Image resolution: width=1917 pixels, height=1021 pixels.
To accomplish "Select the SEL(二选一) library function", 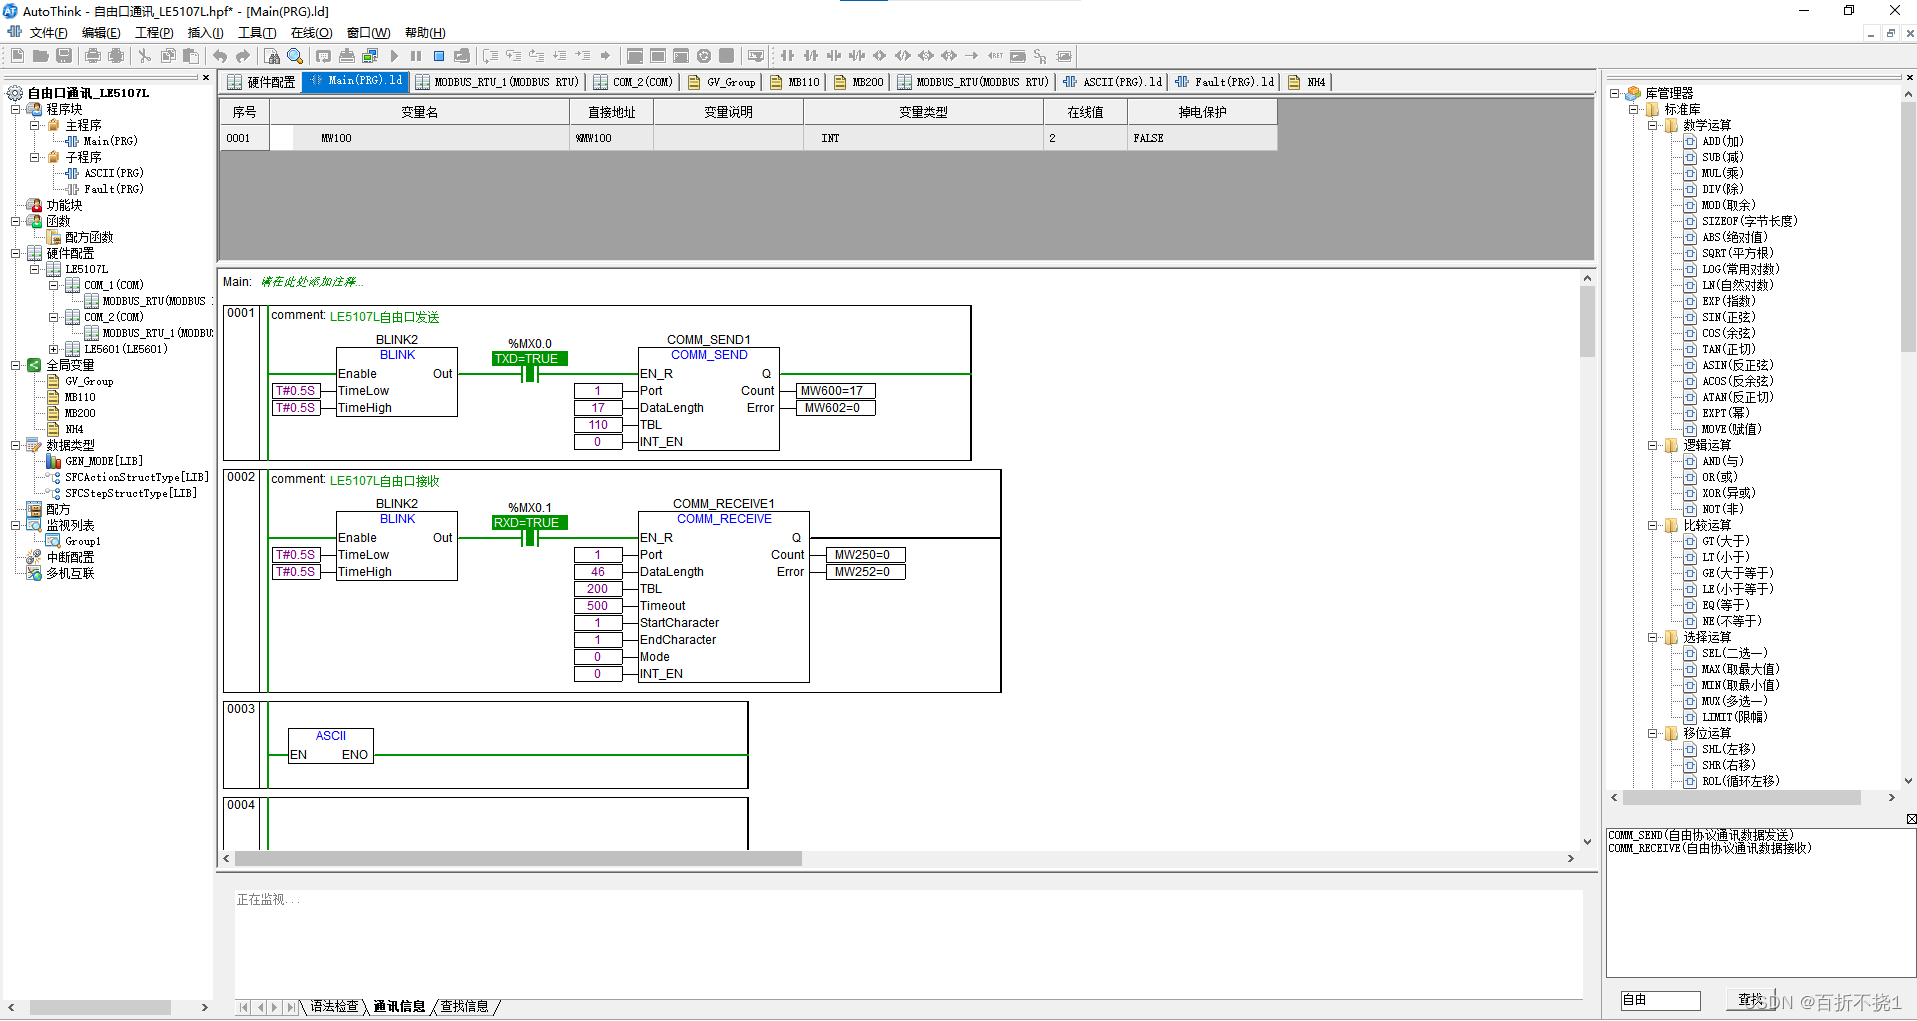I will [1734, 653].
